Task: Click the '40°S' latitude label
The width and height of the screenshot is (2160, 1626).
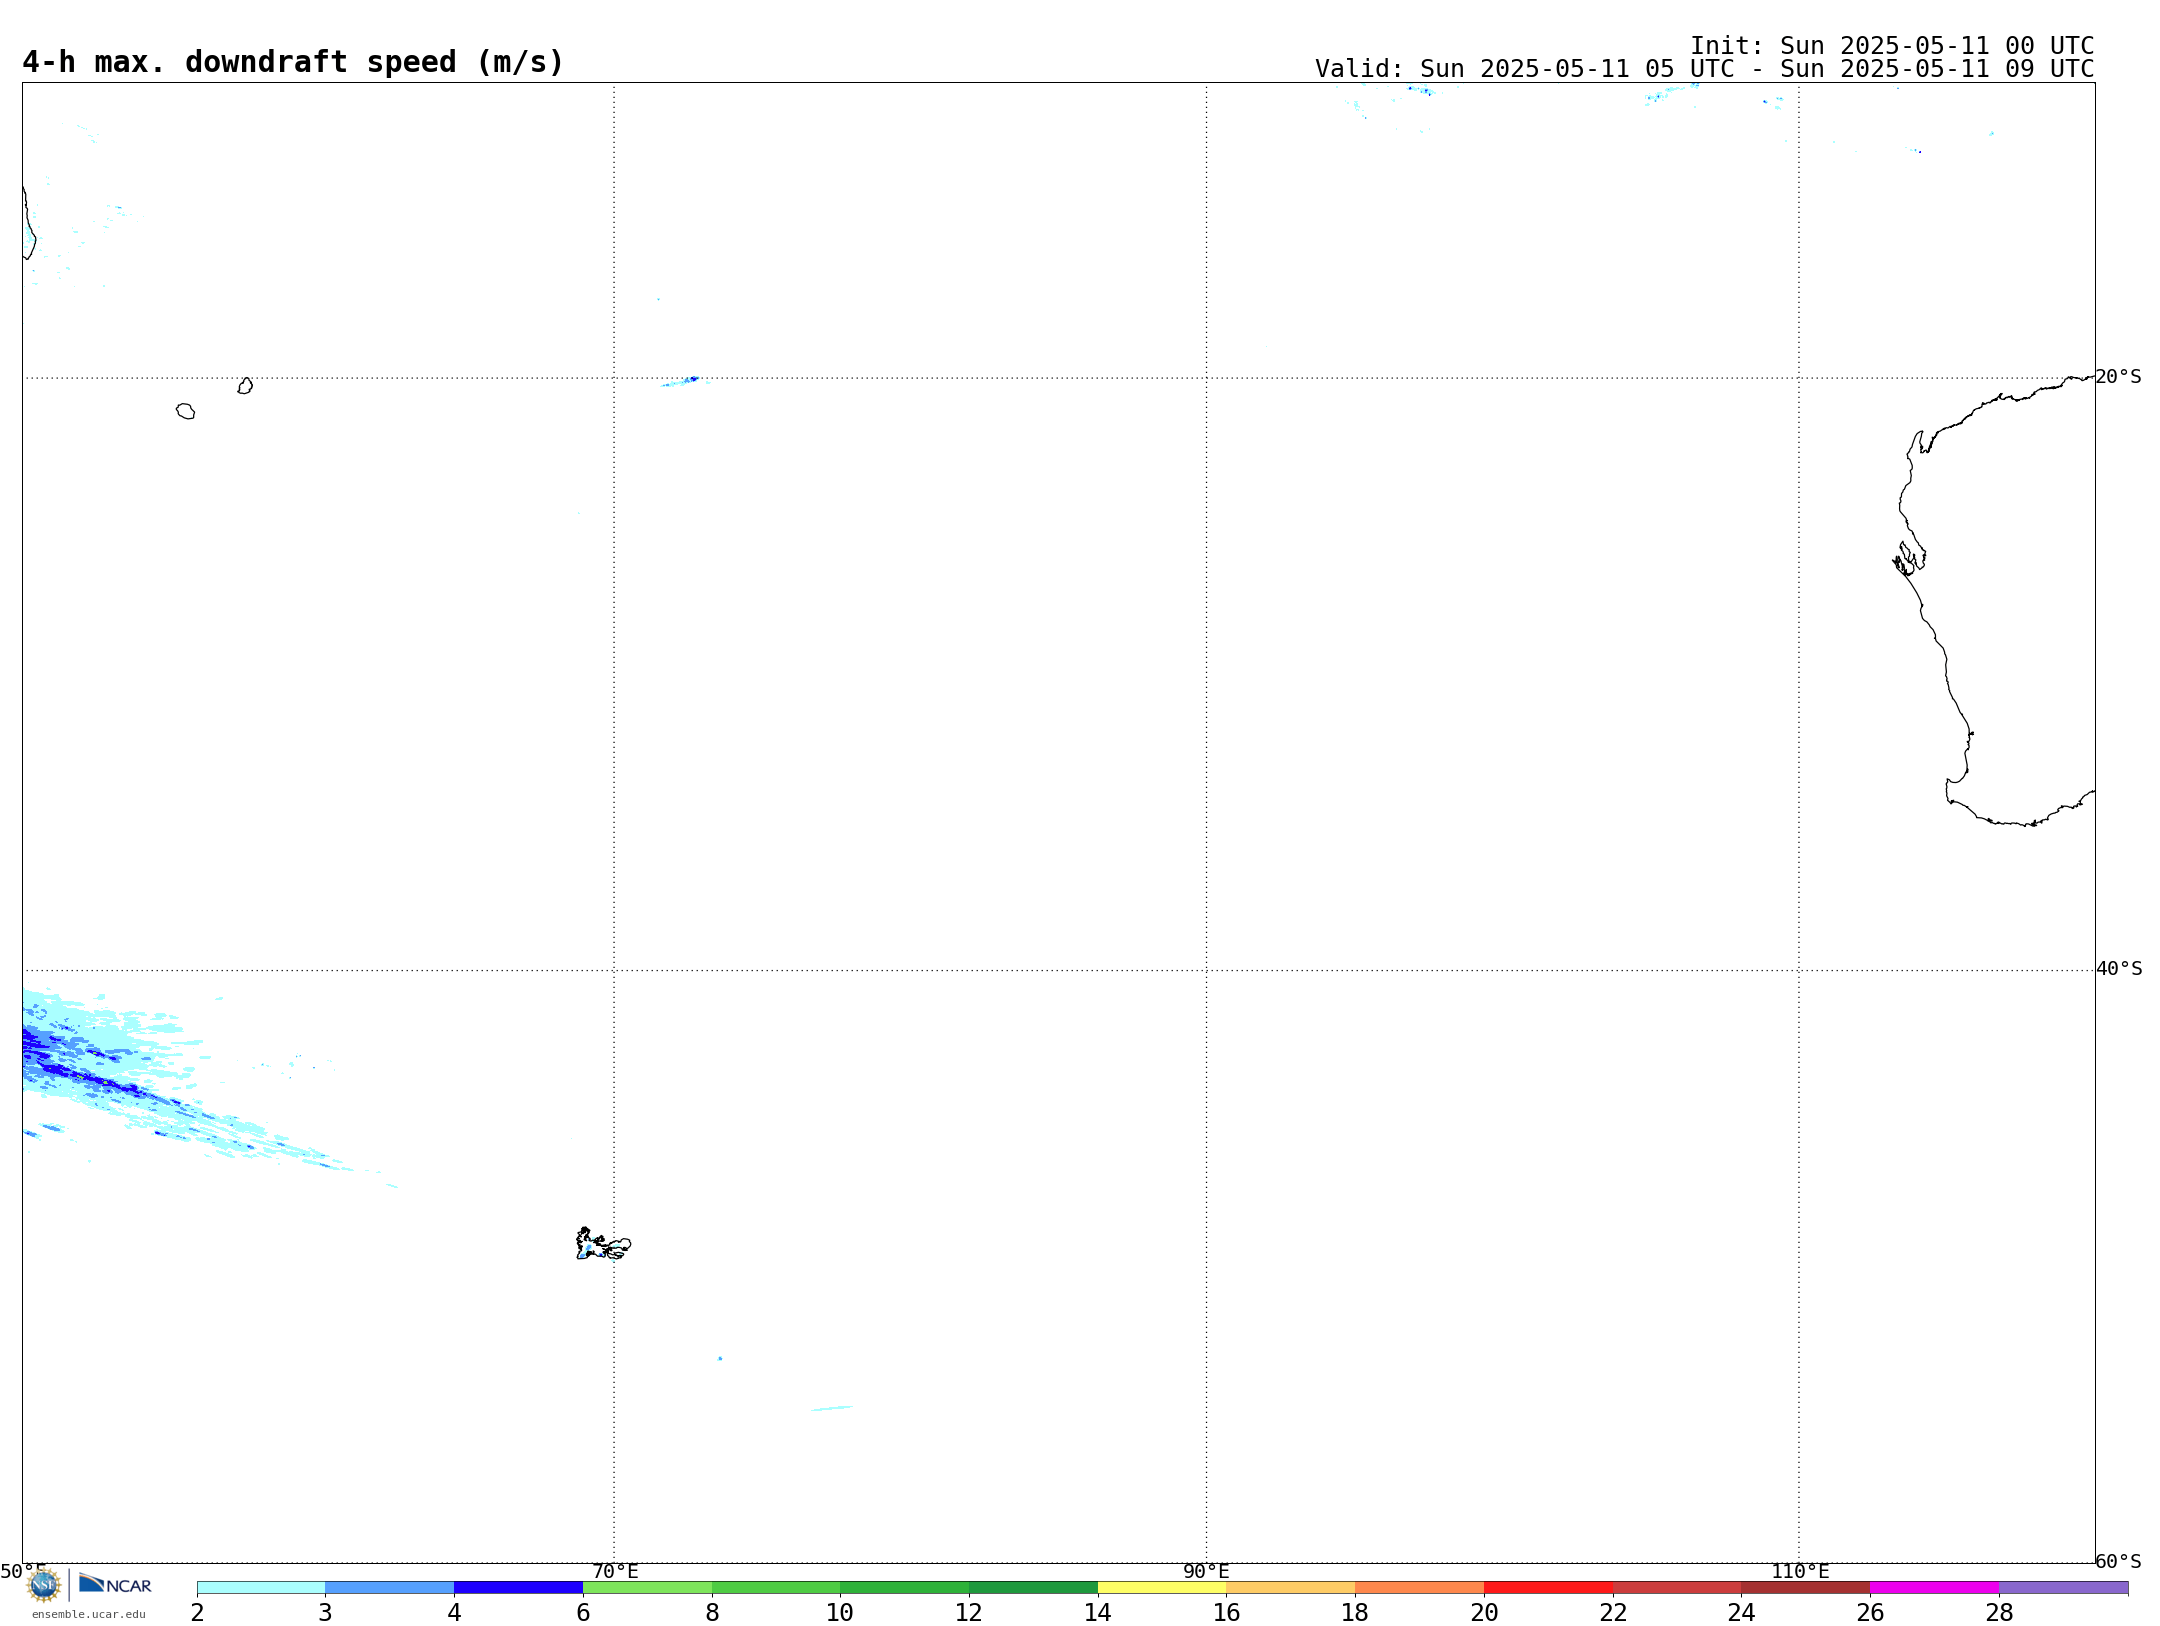Action: (x=2119, y=969)
